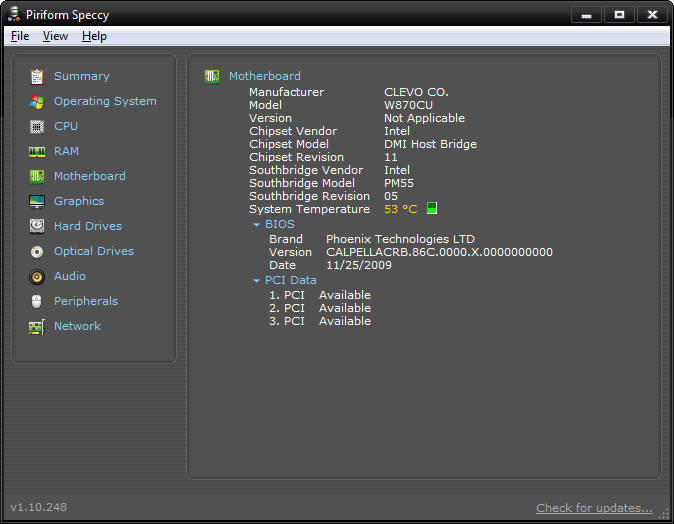
Task: Collapse the PCI Data section arrow
Action: click(x=257, y=281)
